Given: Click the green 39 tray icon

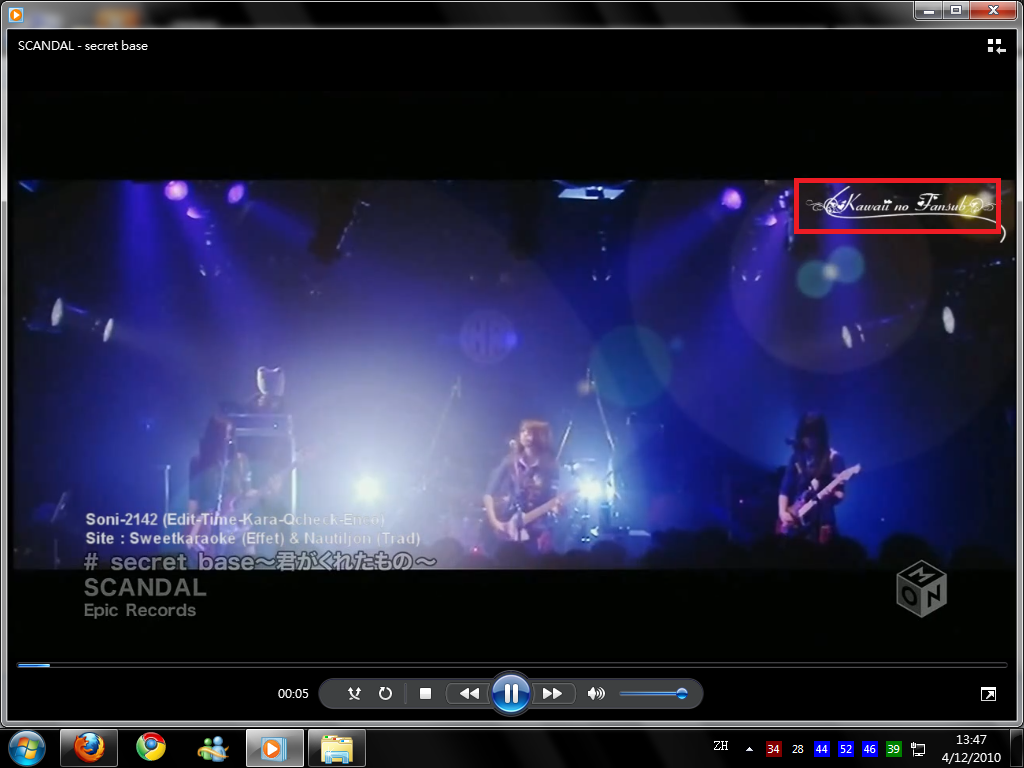Looking at the screenshot, I should [x=893, y=749].
